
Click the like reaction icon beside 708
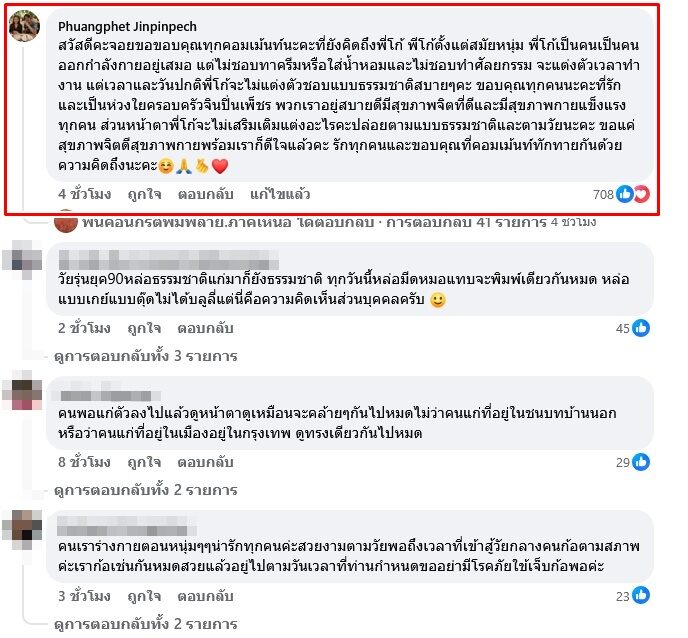[x=624, y=194]
